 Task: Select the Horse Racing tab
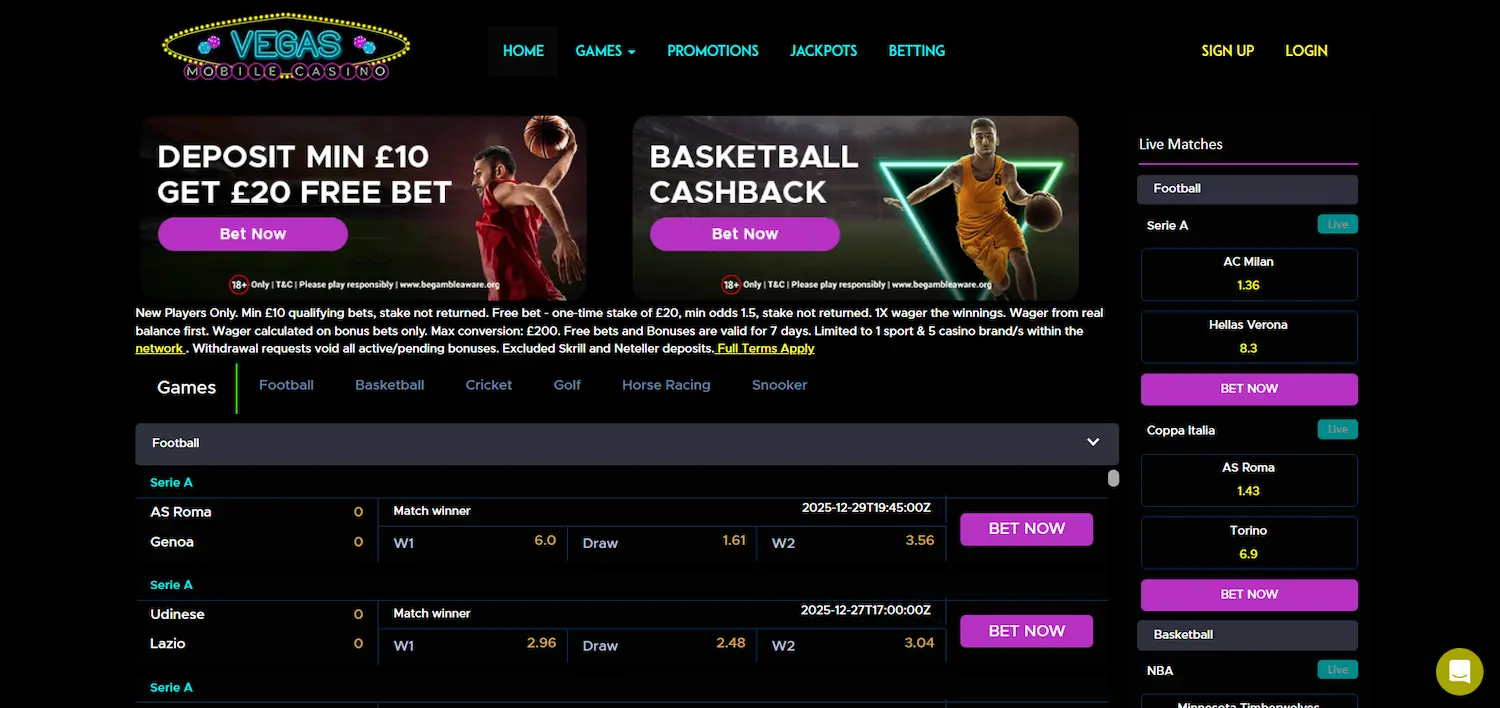coord(665,385)
